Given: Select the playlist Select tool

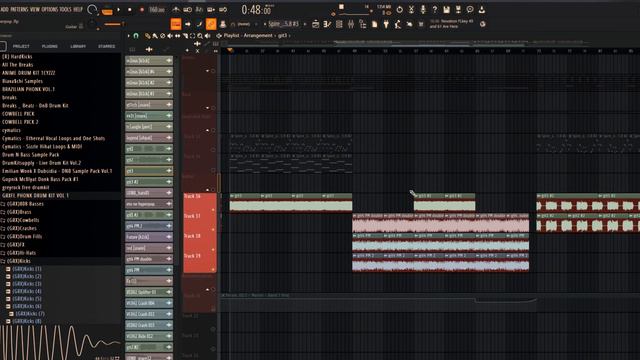Looking at the screenshot, I should coord(193,36).
